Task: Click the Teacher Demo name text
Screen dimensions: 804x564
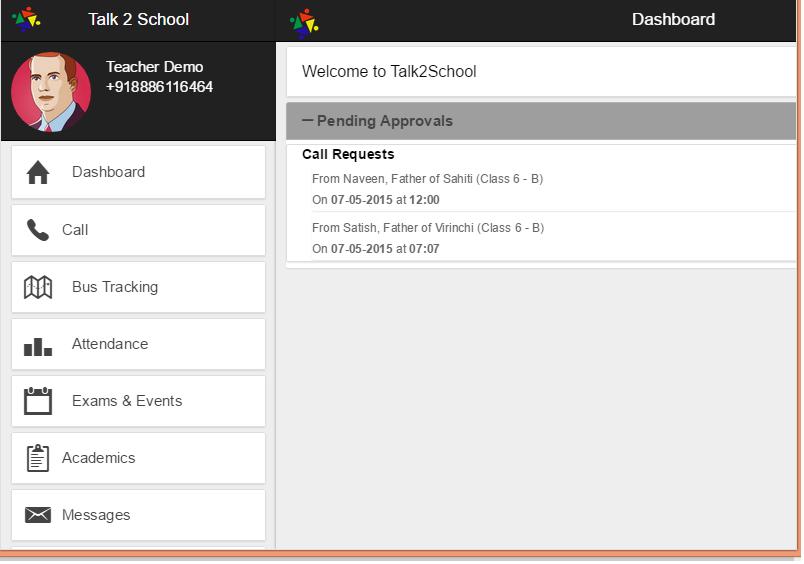Action: 154,67
